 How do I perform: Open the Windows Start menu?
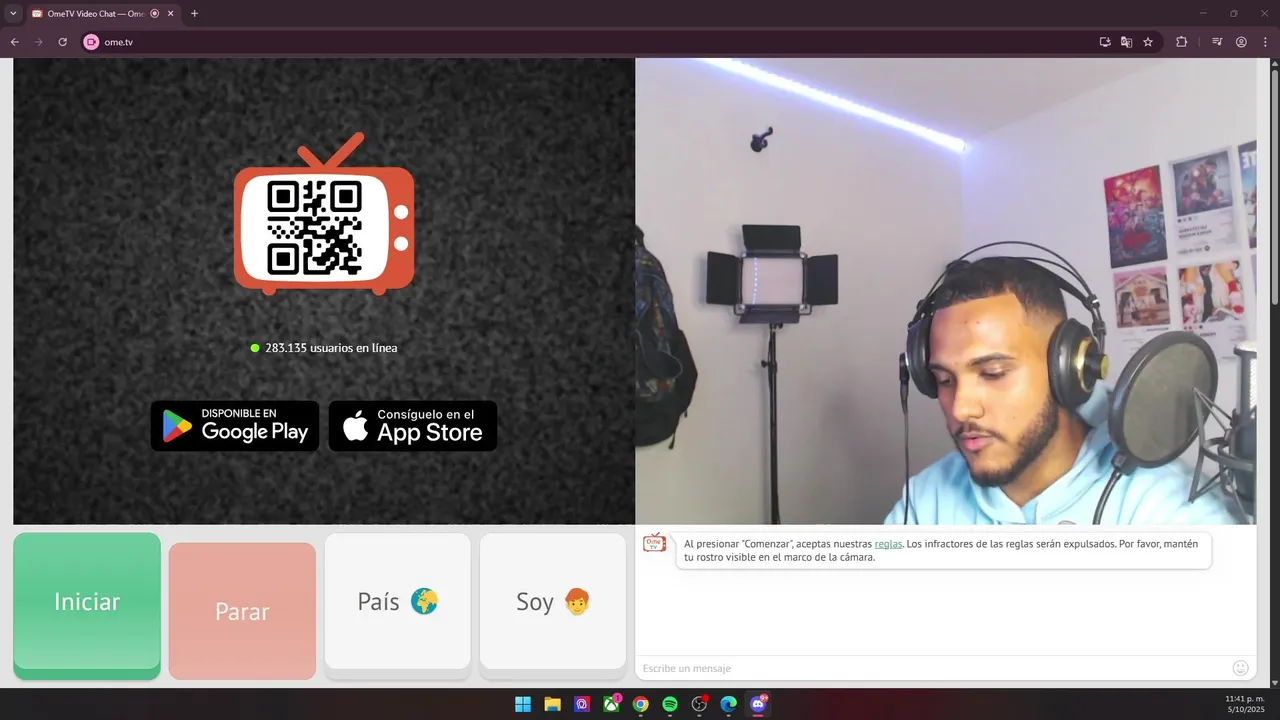pyautogui.click(x=523, y=704)
